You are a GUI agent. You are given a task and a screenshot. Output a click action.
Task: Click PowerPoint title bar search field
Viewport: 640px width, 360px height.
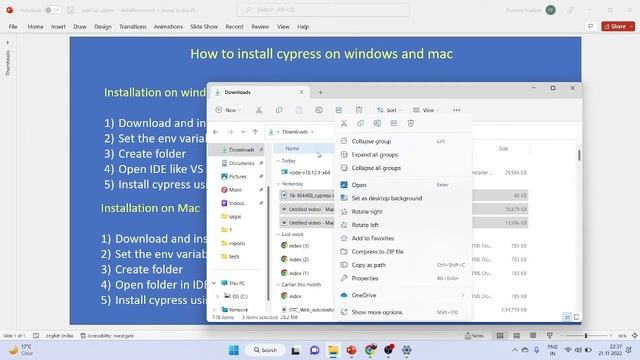click(x=323, y=10)
